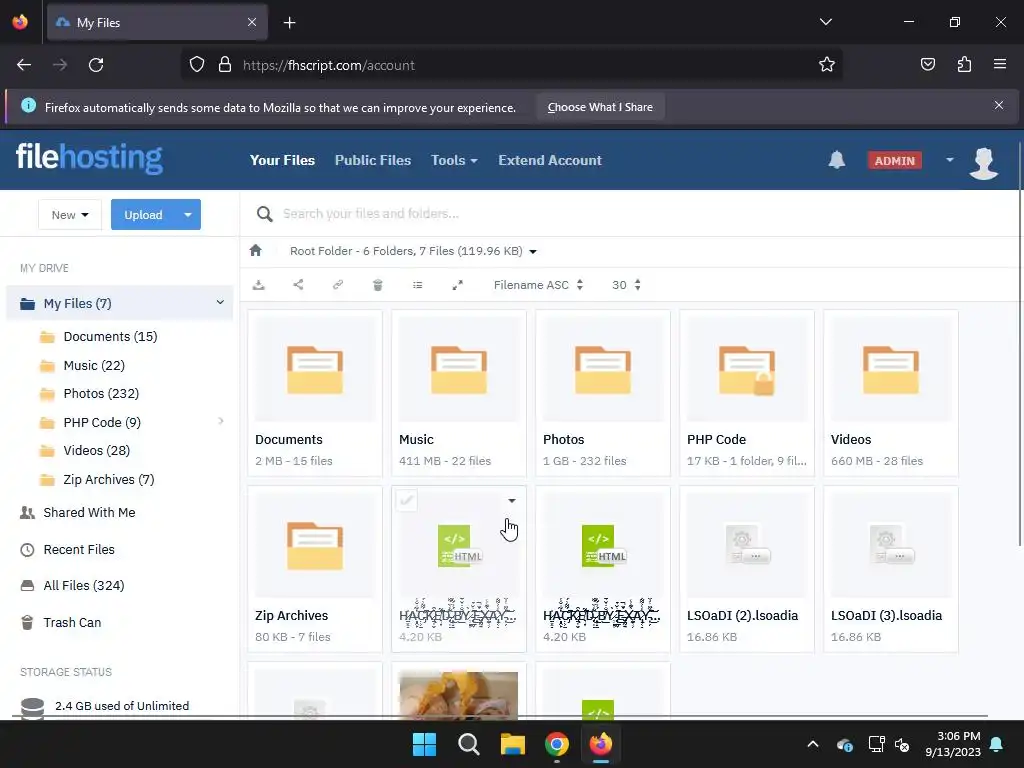Open Windows Start button

424,744
